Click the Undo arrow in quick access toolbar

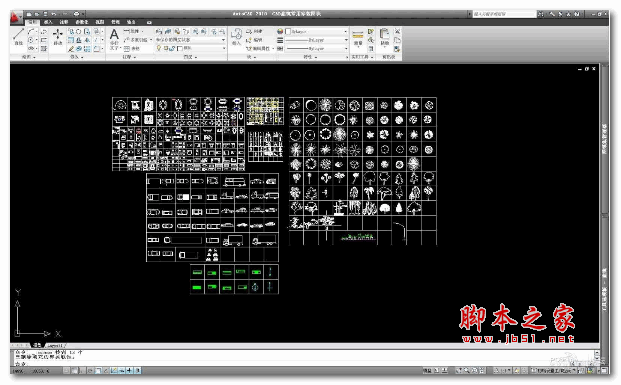pyautogui.click(x=53, y=14)
